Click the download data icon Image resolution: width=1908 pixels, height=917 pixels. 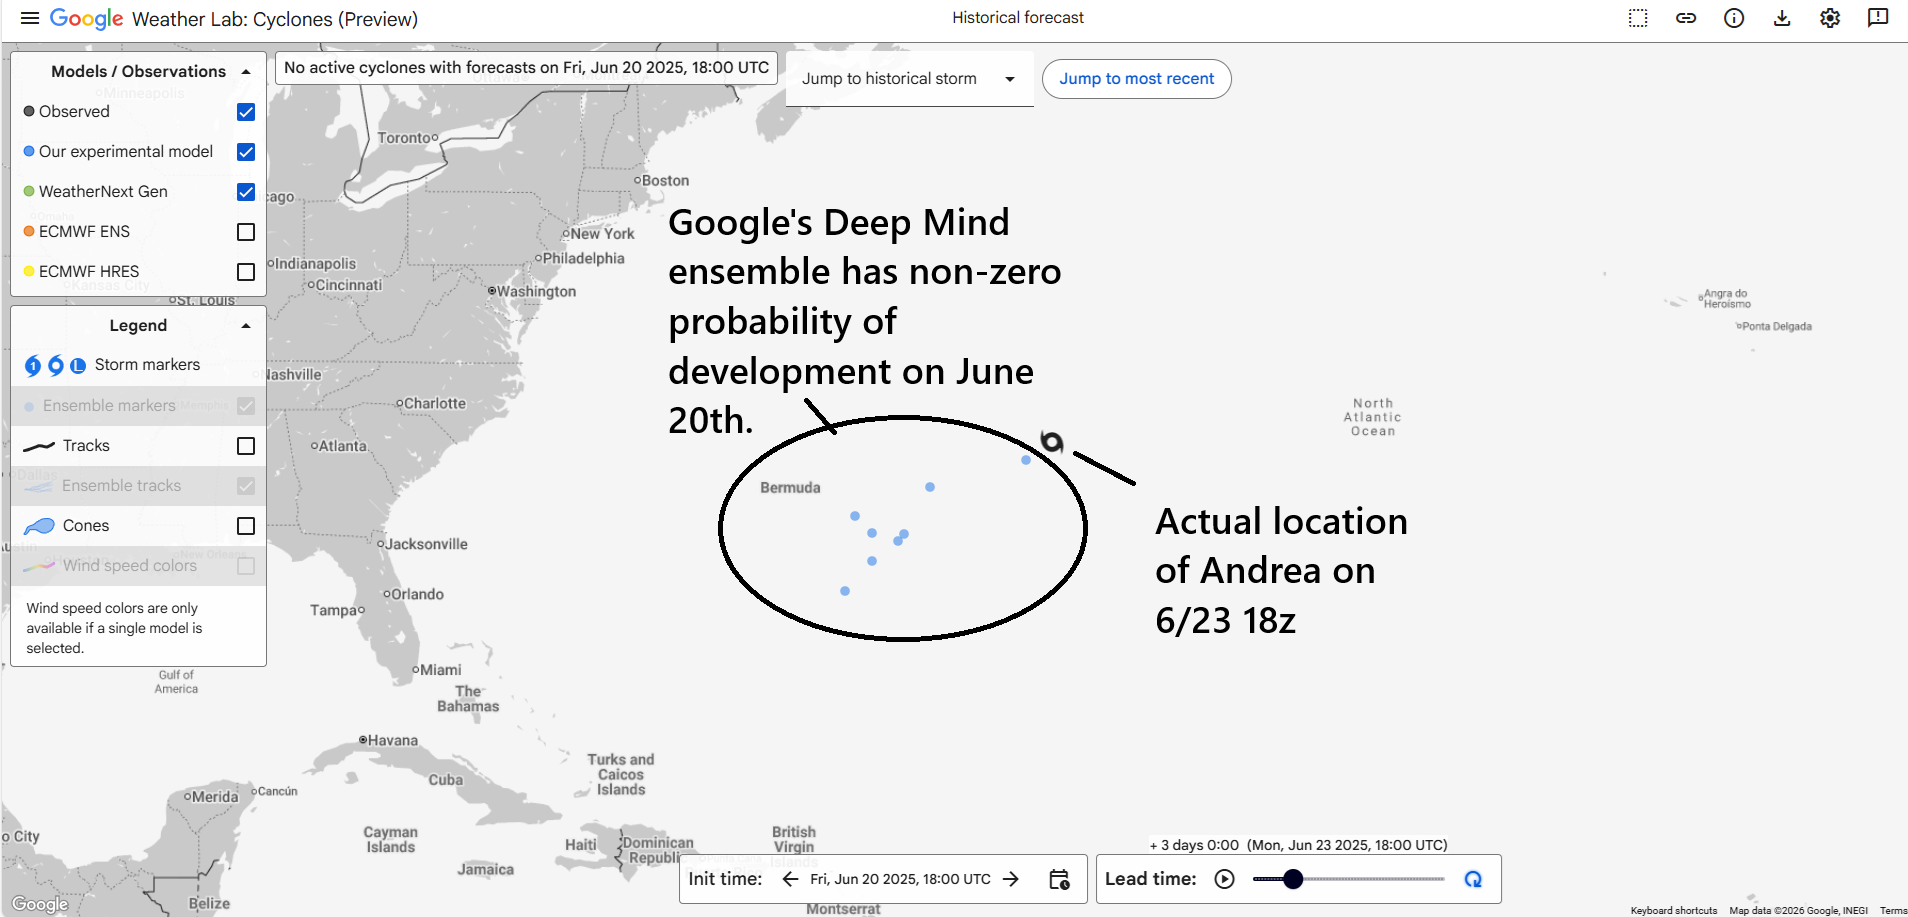pyautogui.click(x=1782, y=18)
